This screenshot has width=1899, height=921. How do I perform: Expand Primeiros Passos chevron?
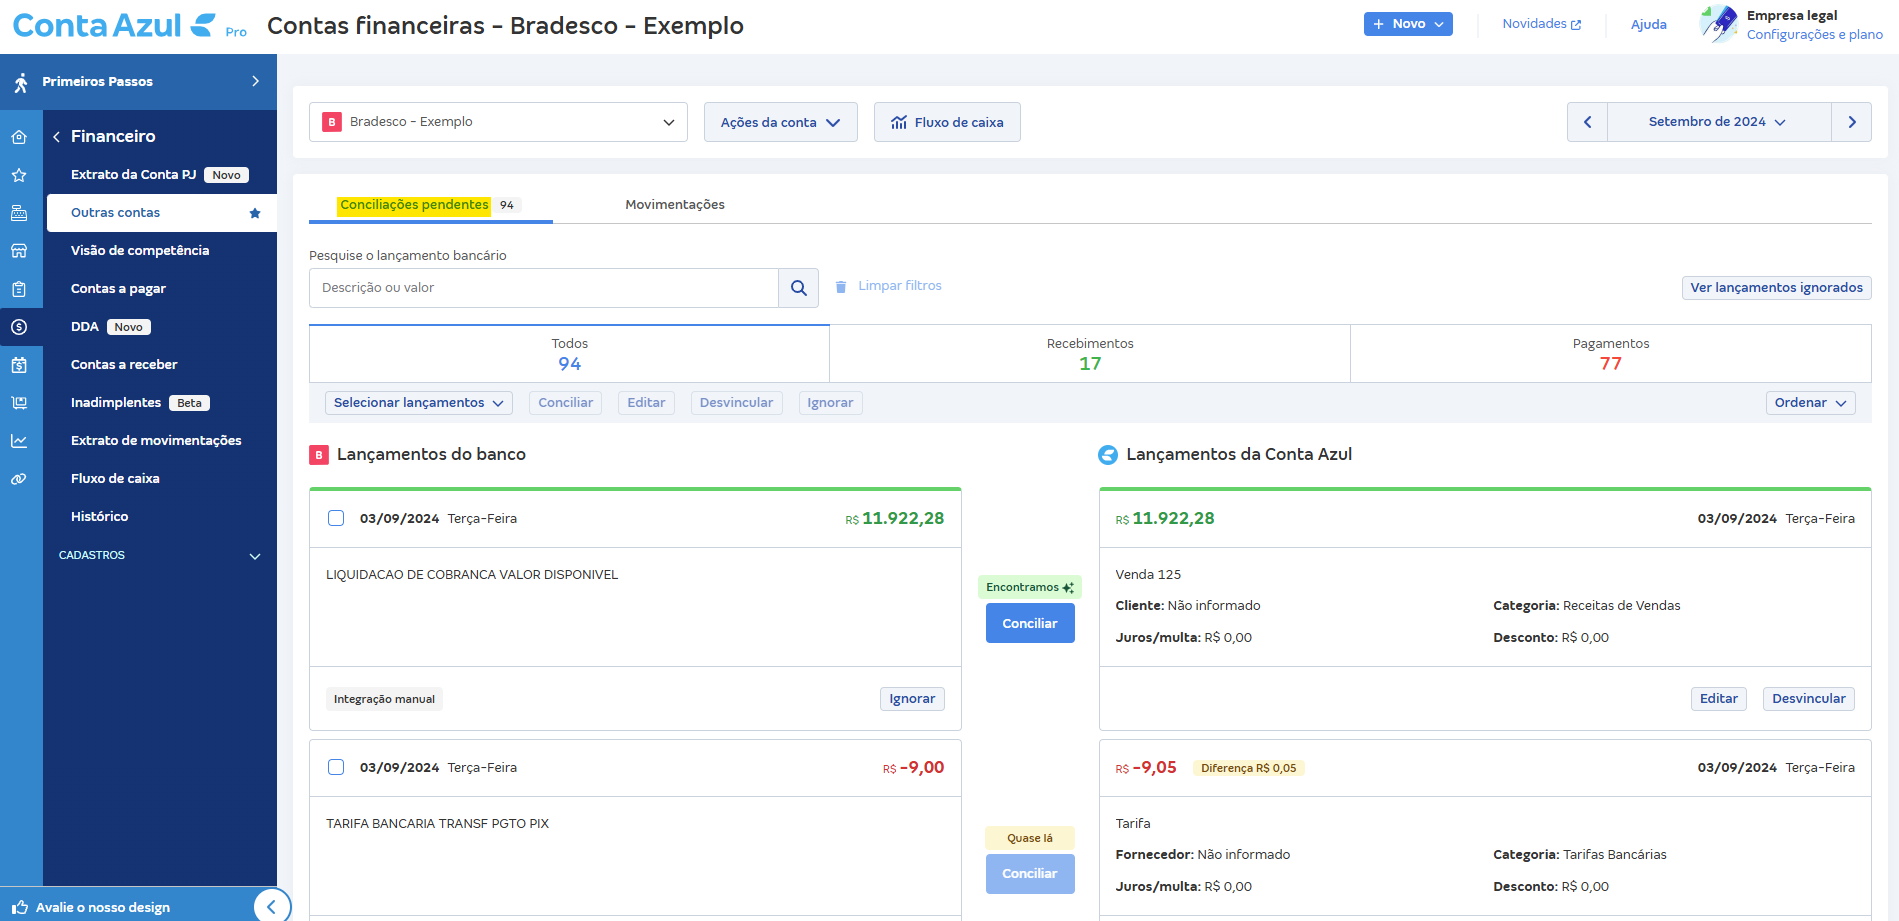tap(255, 82)
